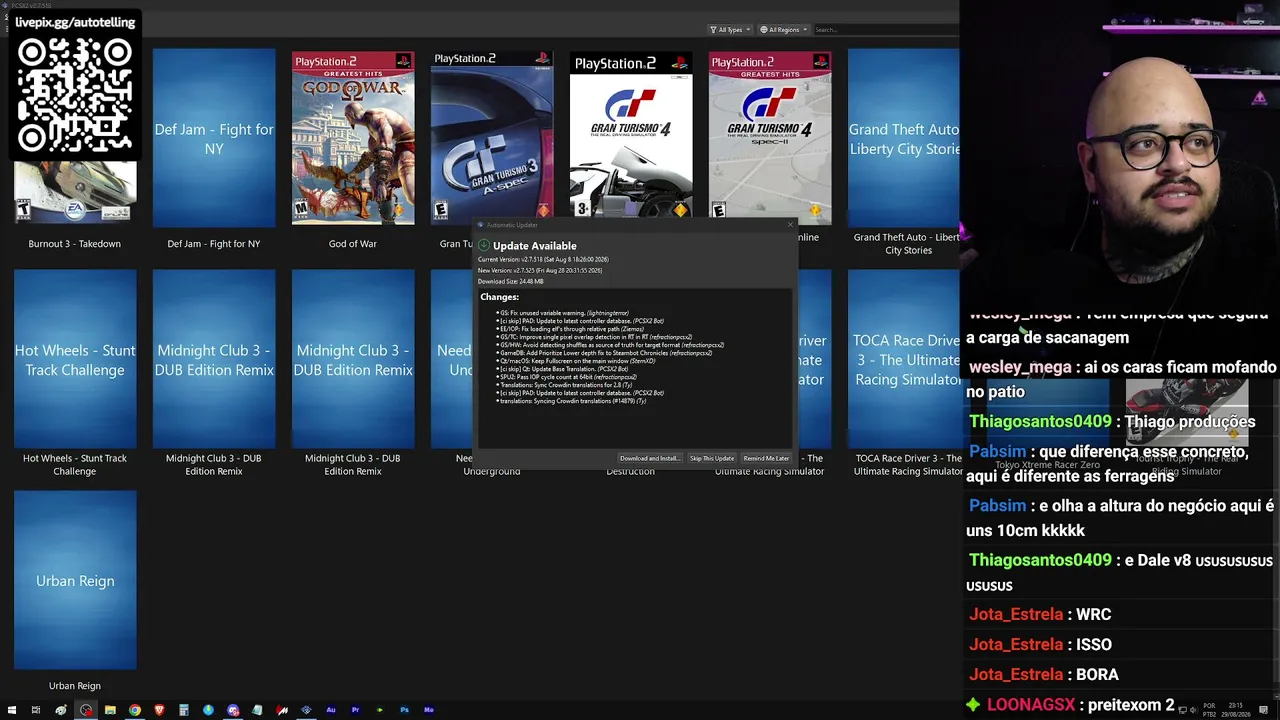The height and width of the screenshot is (720, 1280).
Task: Select the Urban Reign blue cover
Action: (75, 580)
